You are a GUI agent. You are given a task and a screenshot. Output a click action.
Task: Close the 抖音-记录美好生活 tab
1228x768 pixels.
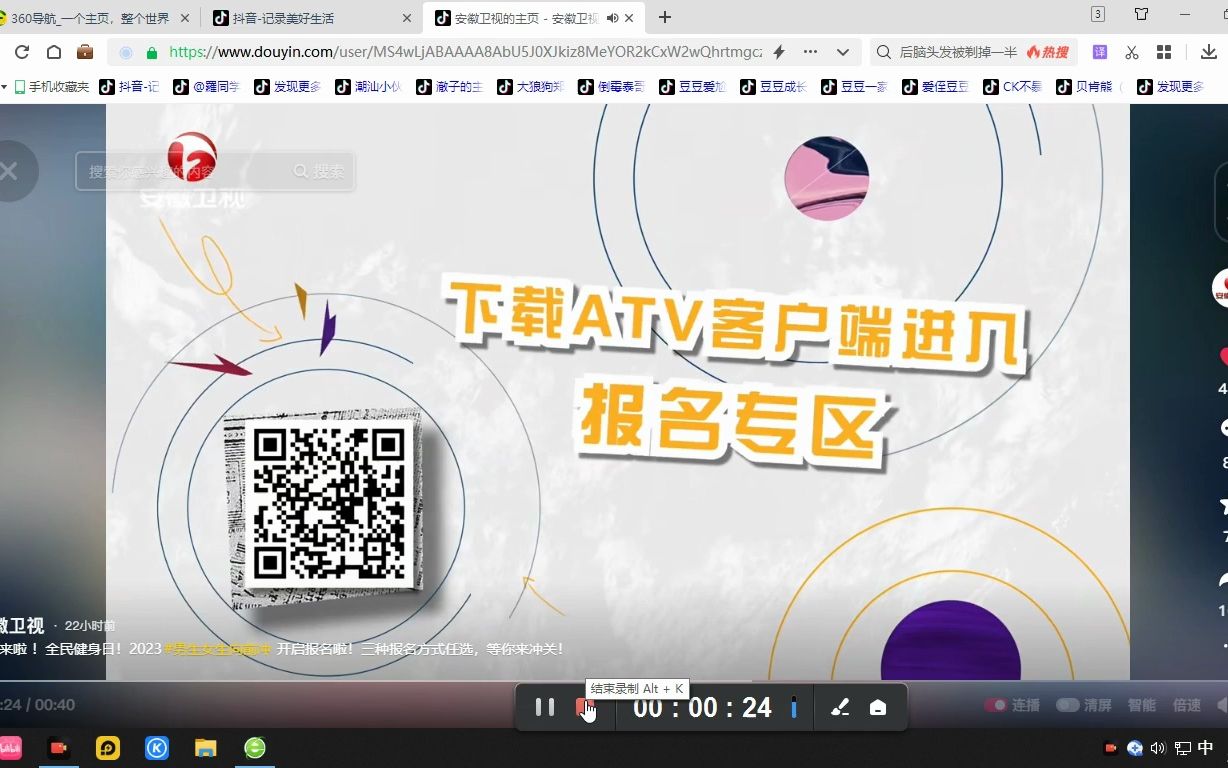tap(407, 18)
